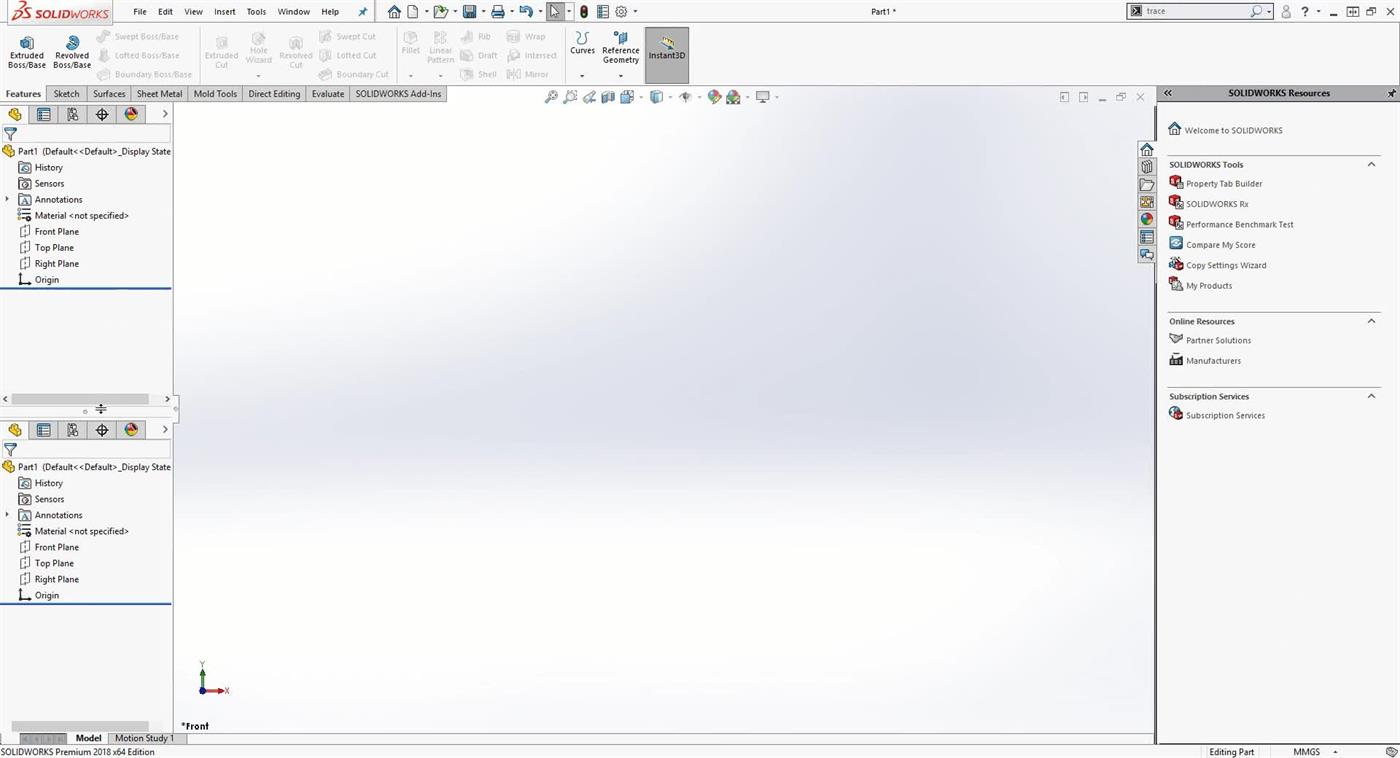Open the Performance Benchmark Test
Image resolution: width=1400 pixels, height=758 pixels.
[1239, 224]
